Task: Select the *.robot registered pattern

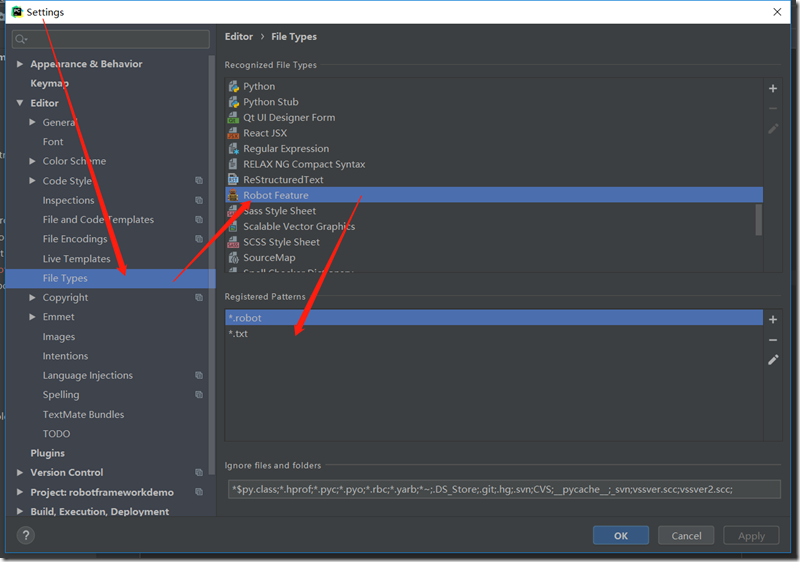Action: point(494,318)
